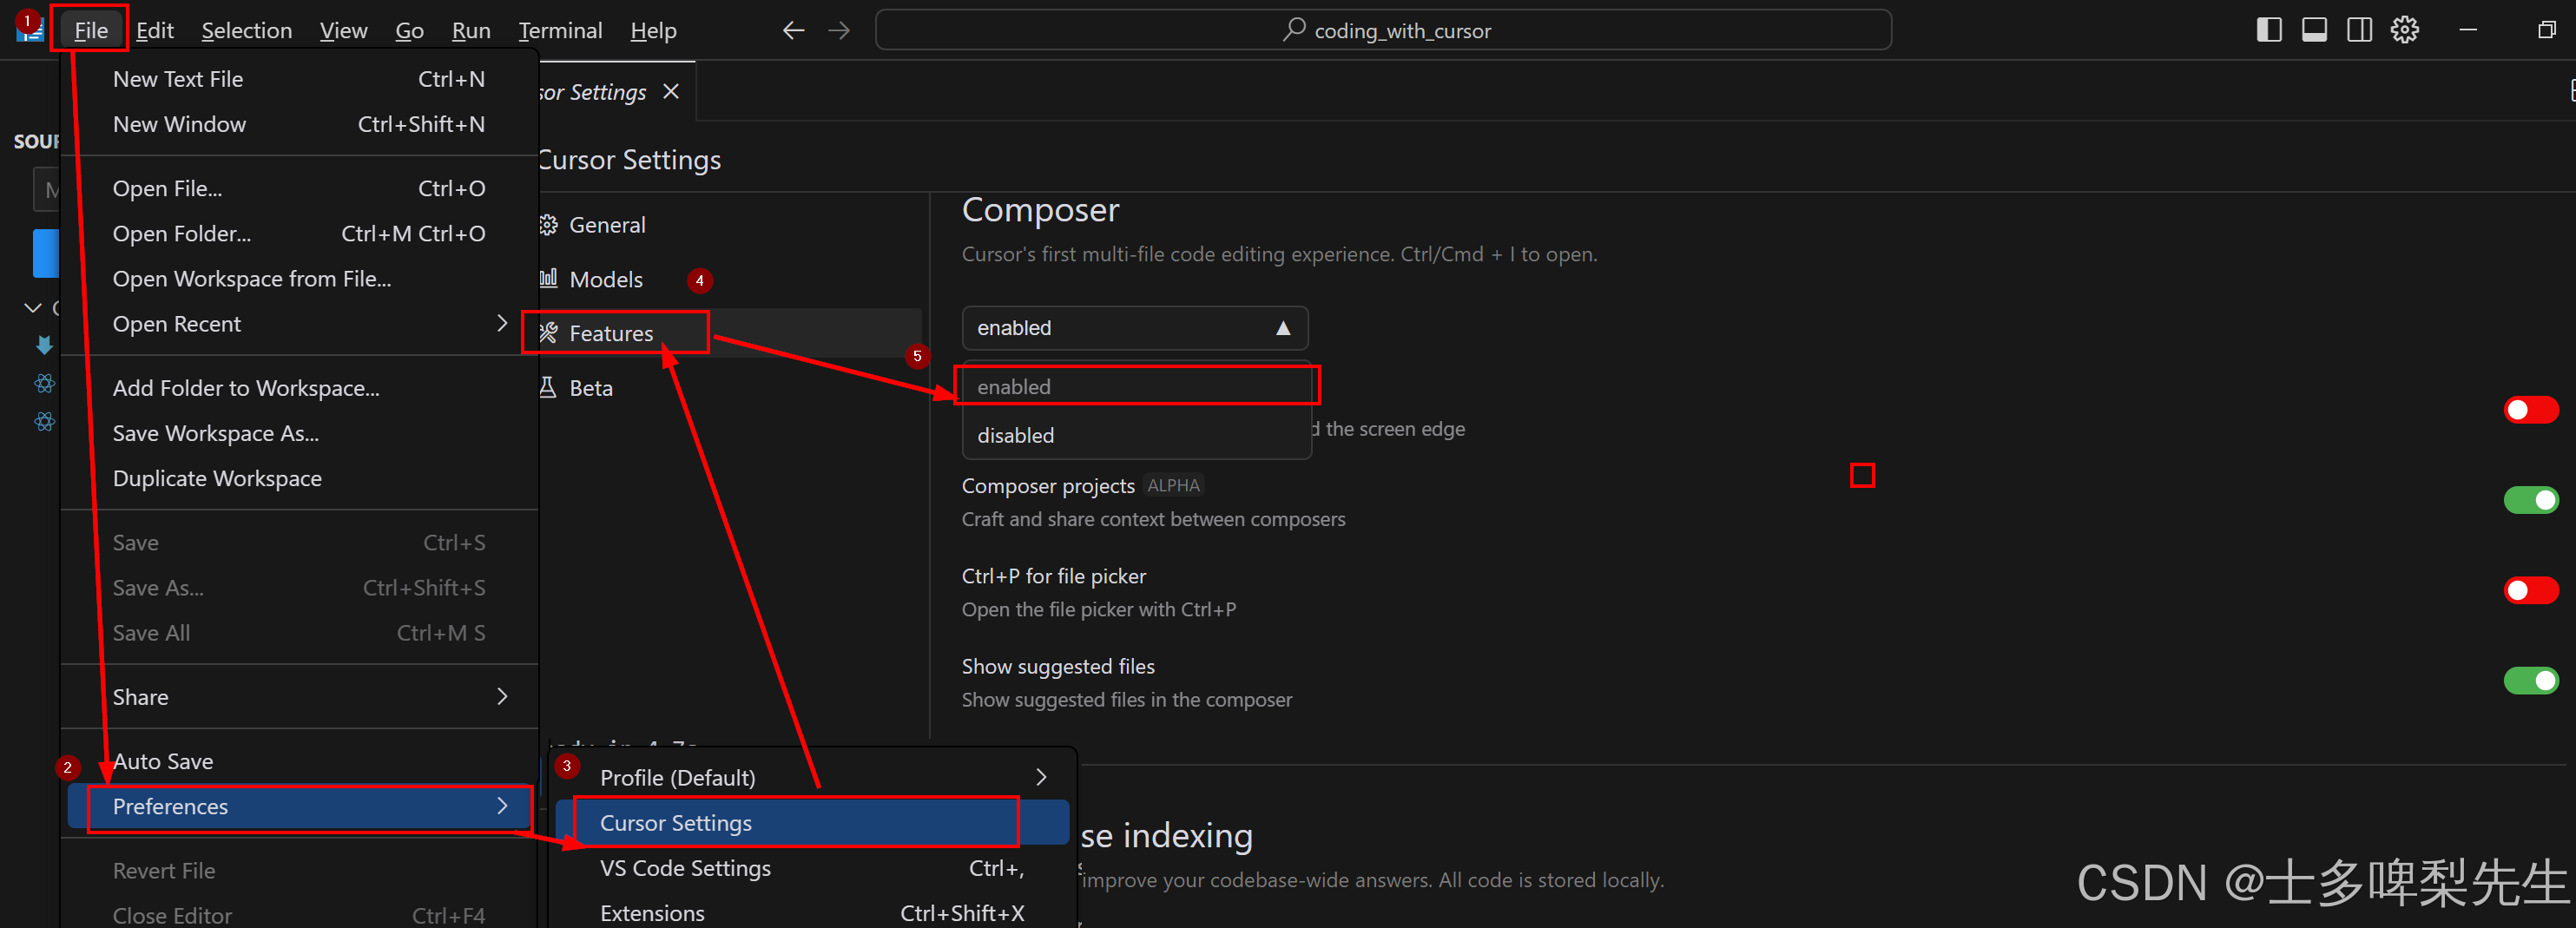This screenshot has width=2576, height=928.
Task: Open settings via the gear icon
Action: 2405,30
